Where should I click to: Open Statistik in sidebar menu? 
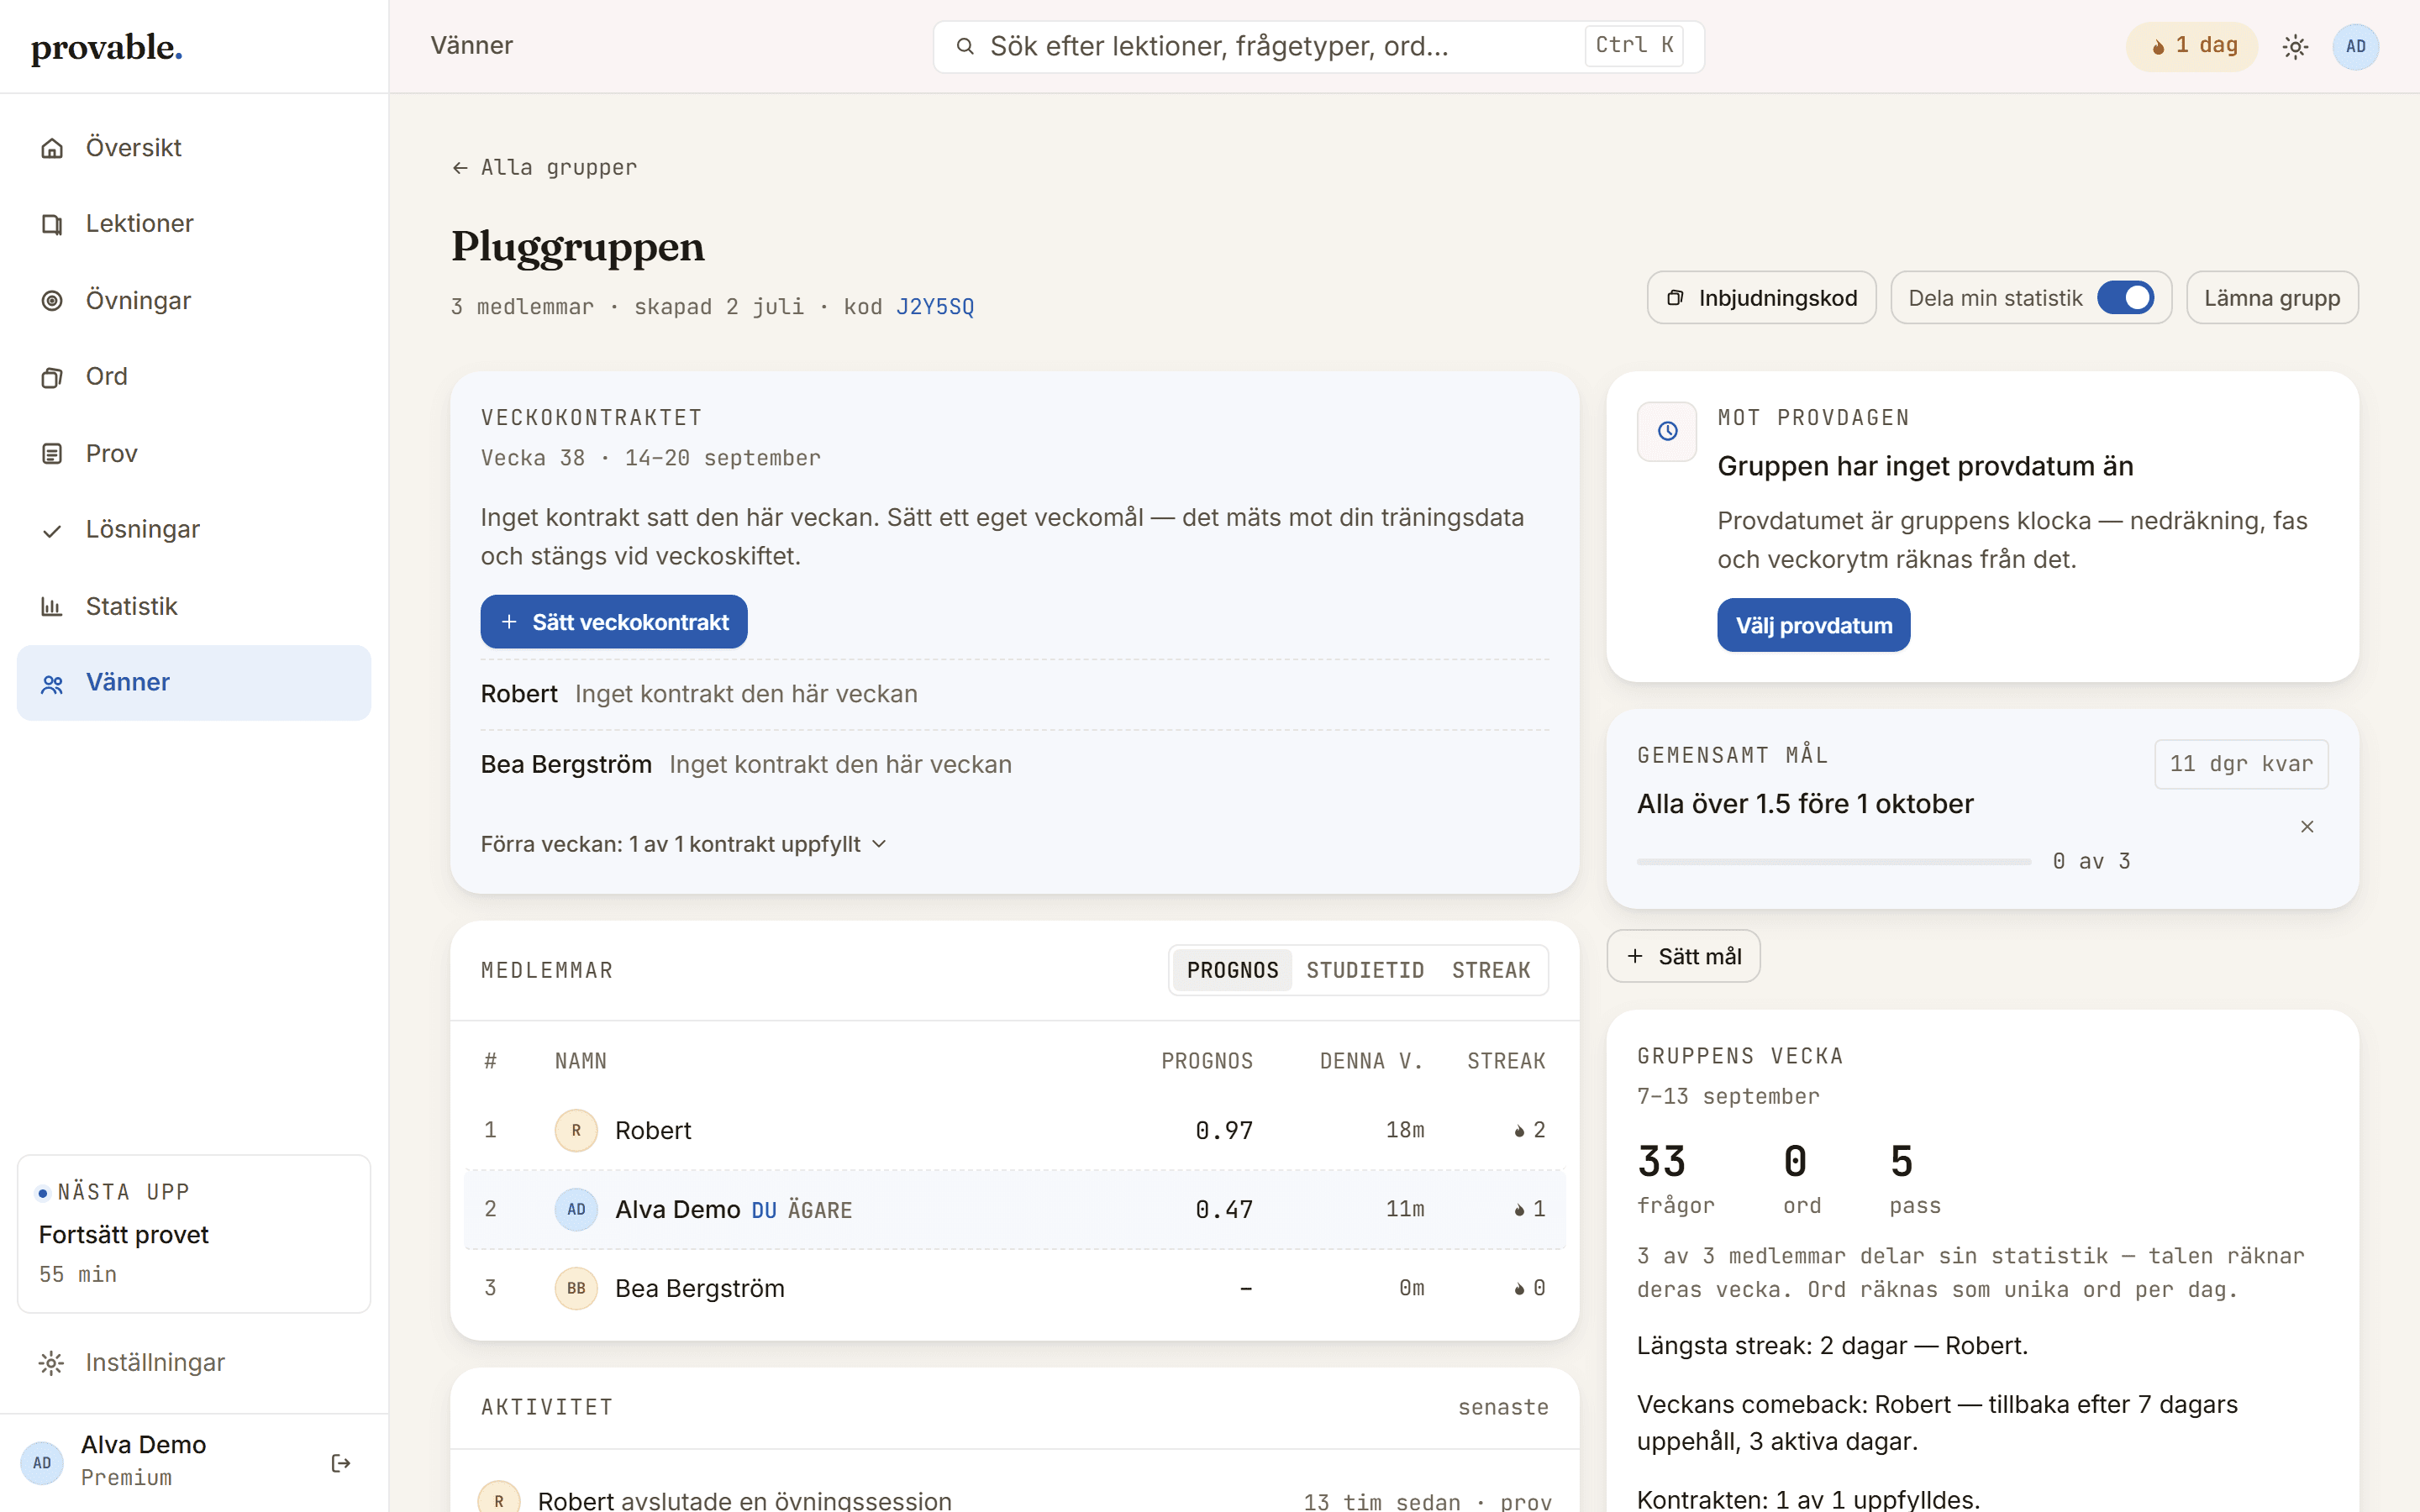tap(194, 606)
